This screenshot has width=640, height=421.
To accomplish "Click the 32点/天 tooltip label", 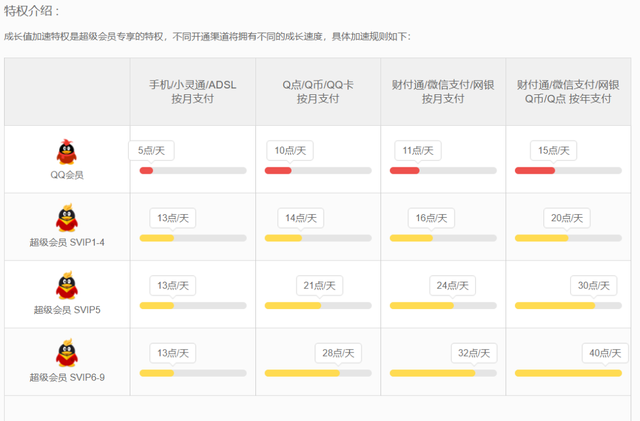I will point(474,353).
